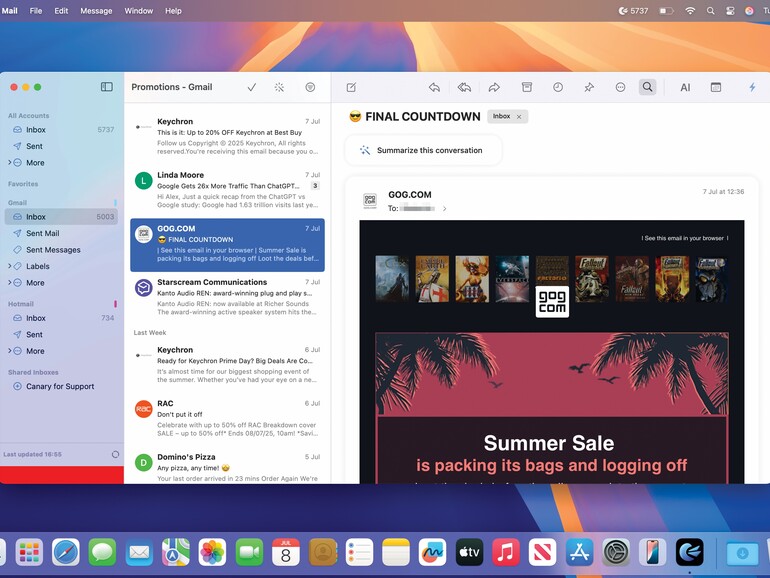Open the calendar panel icon
The image size is (770, 578).
click(716, 87)
